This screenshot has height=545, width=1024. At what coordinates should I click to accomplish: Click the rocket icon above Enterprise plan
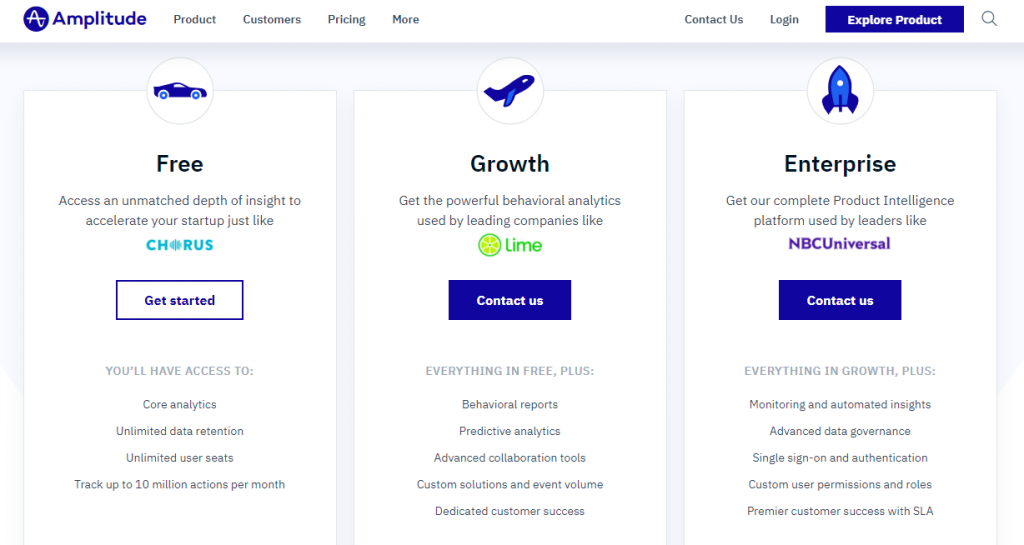(x=840, y=90)
